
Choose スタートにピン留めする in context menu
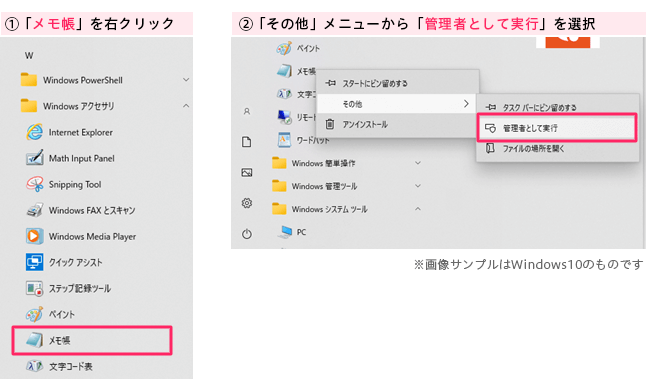397,83
